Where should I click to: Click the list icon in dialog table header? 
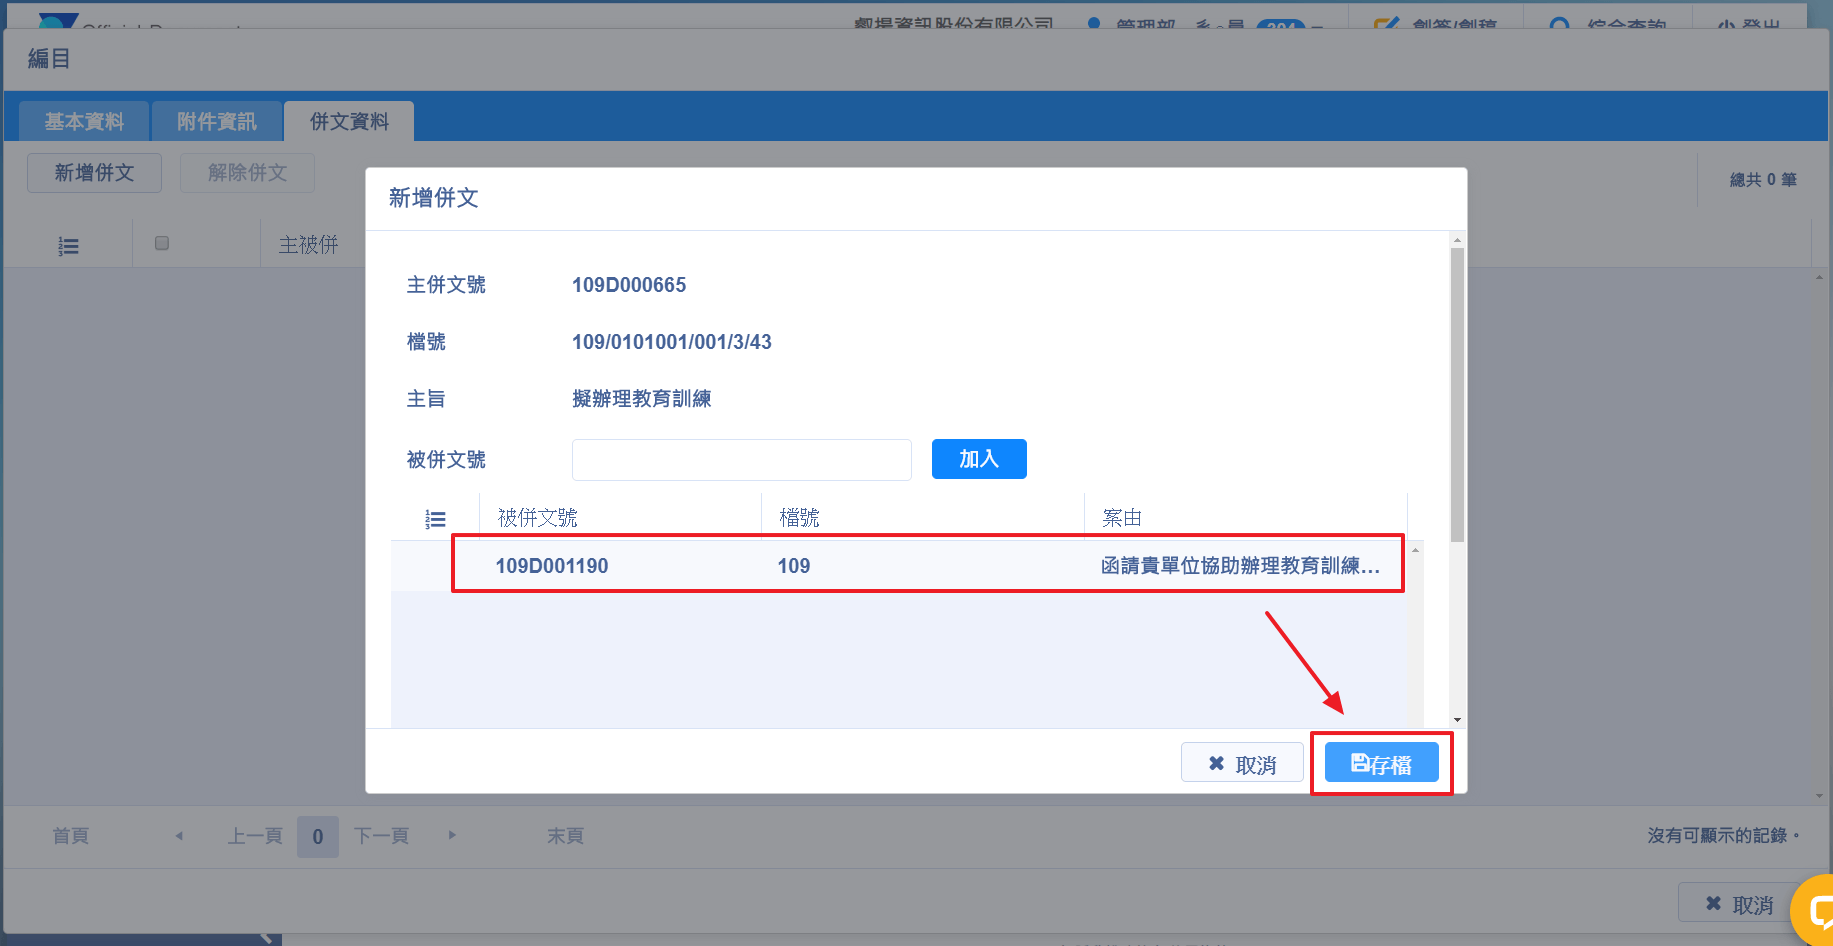click(x=435, y=519)
